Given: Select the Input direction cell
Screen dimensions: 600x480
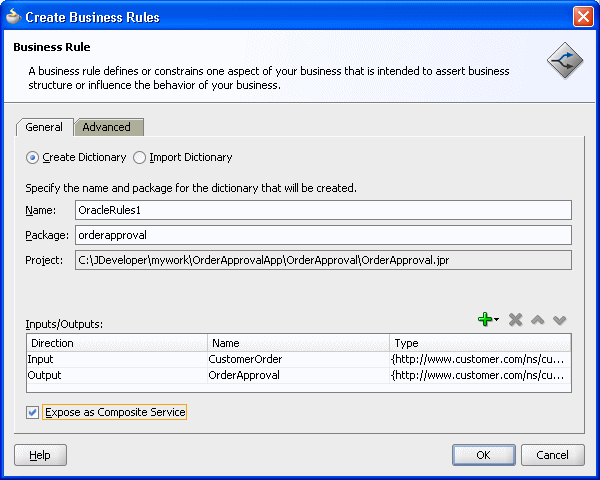Looking at the screenshot, I should [x=117, y=359].
